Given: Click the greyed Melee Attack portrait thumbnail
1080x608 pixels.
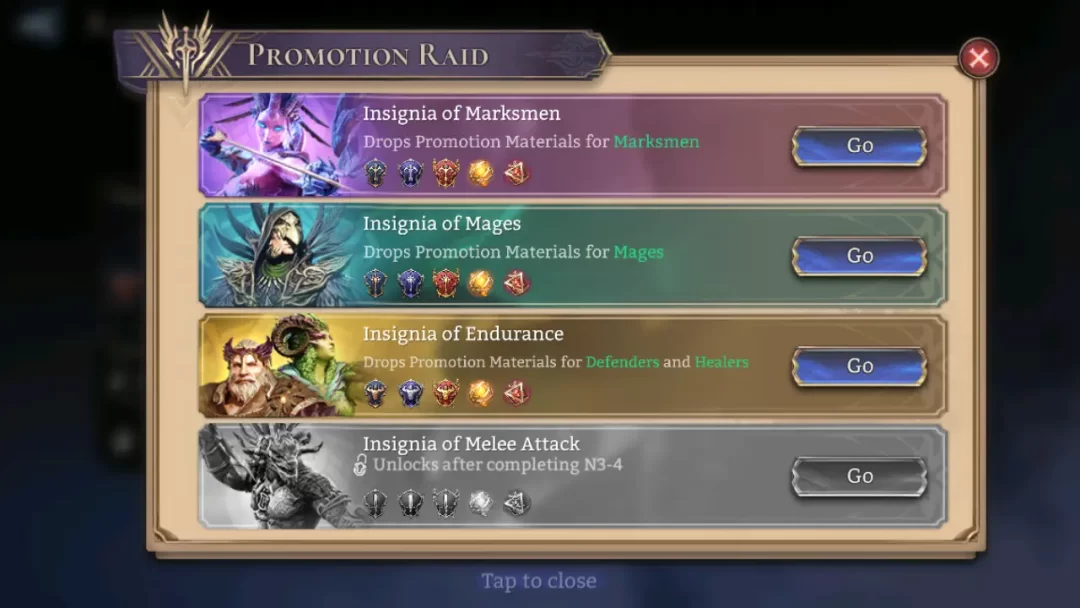Looking at the screenshot, I should (279, 476).
